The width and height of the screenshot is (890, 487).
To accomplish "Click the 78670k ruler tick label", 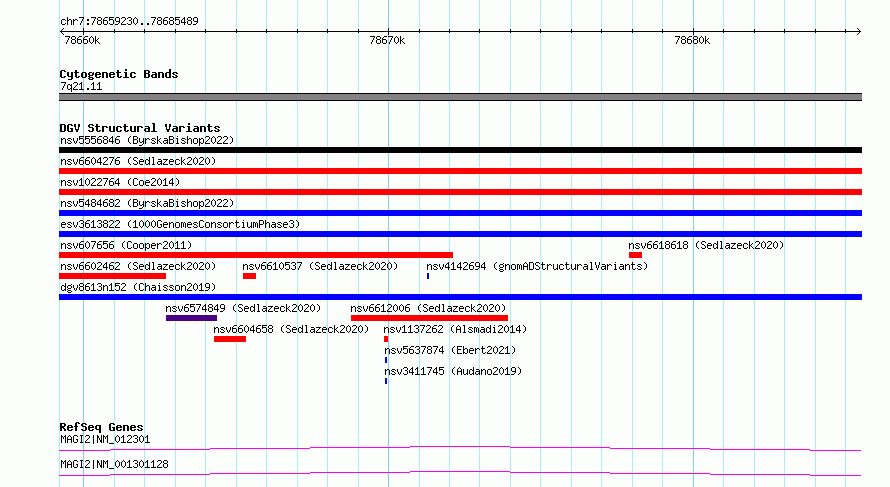I will pyautogui.click(x=387, y=40).
